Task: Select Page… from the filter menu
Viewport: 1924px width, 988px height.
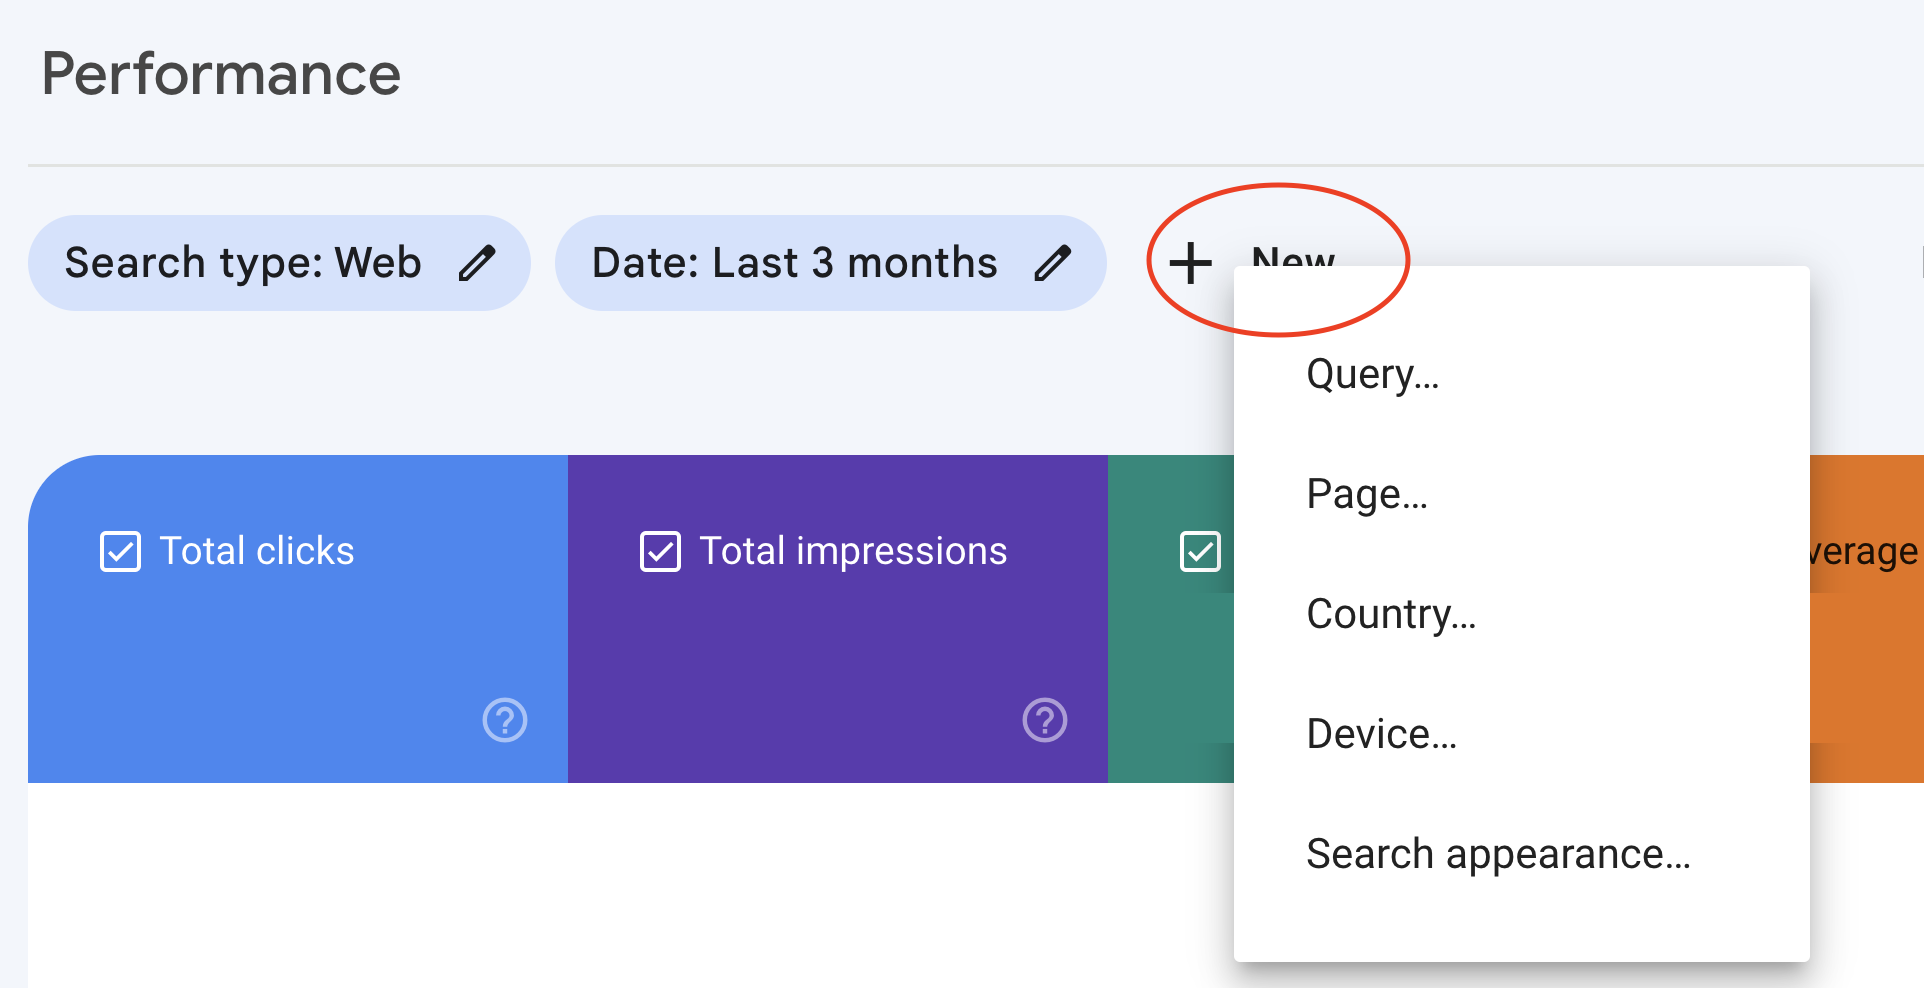Action: click(x=1521, y=495)
